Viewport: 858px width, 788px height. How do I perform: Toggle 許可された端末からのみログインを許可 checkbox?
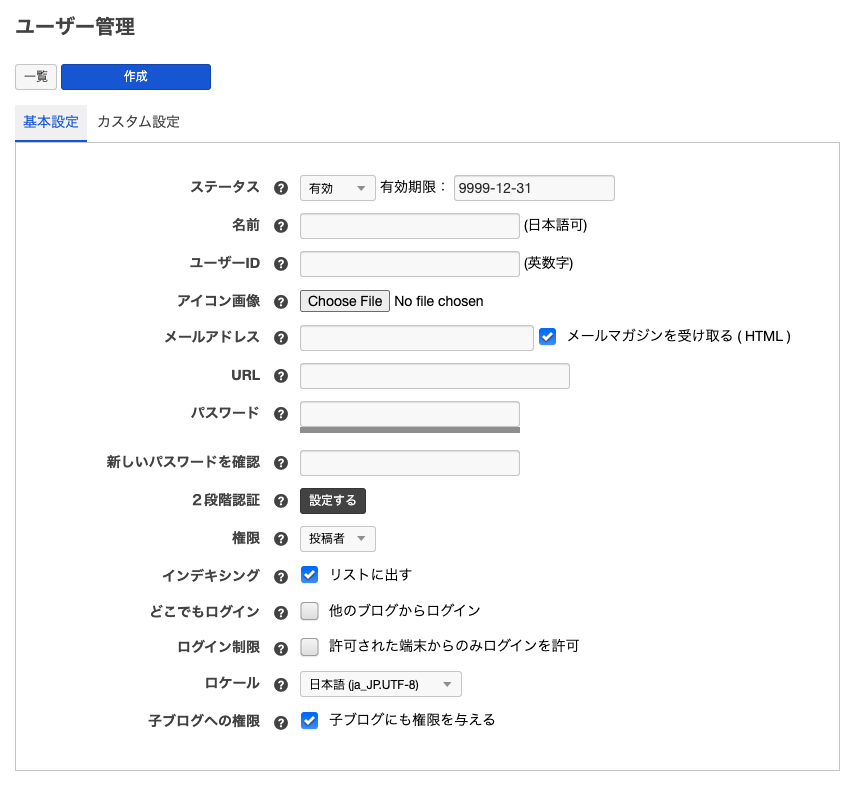(310, 646)
